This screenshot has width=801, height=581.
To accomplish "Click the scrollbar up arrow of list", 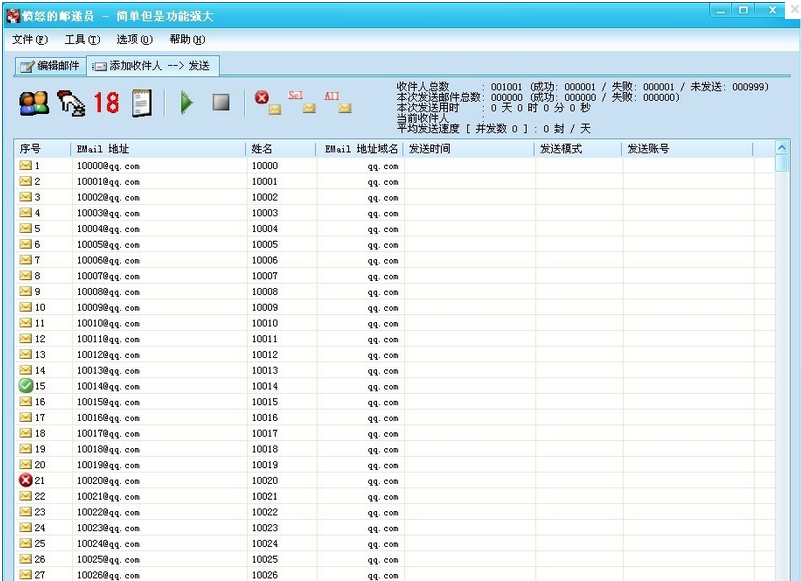I will click(x=782, y=148).
